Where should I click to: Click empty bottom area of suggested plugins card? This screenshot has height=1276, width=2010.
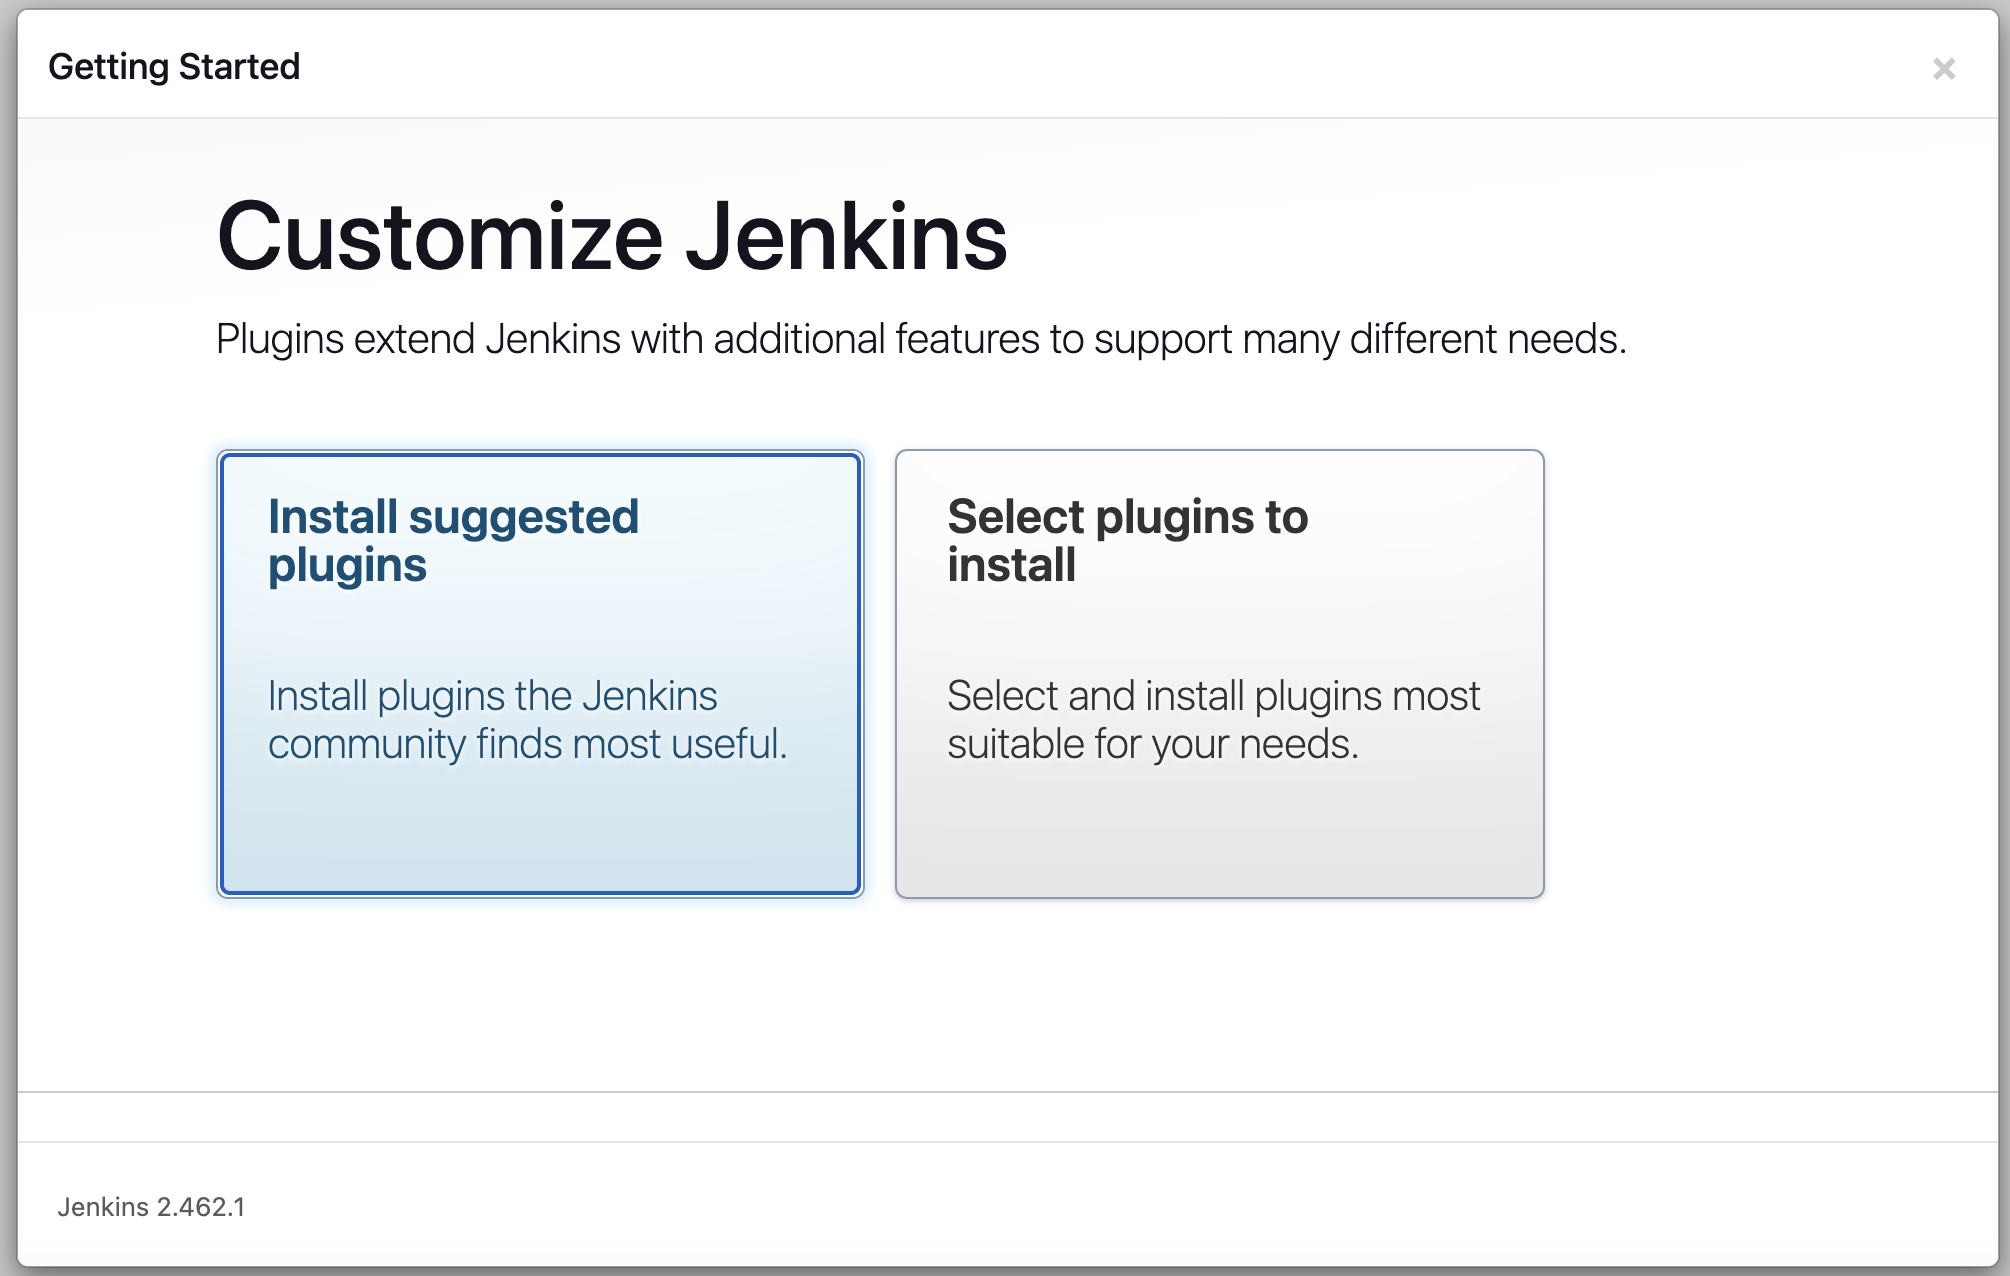pyautogui.click(x=540, y=835)
